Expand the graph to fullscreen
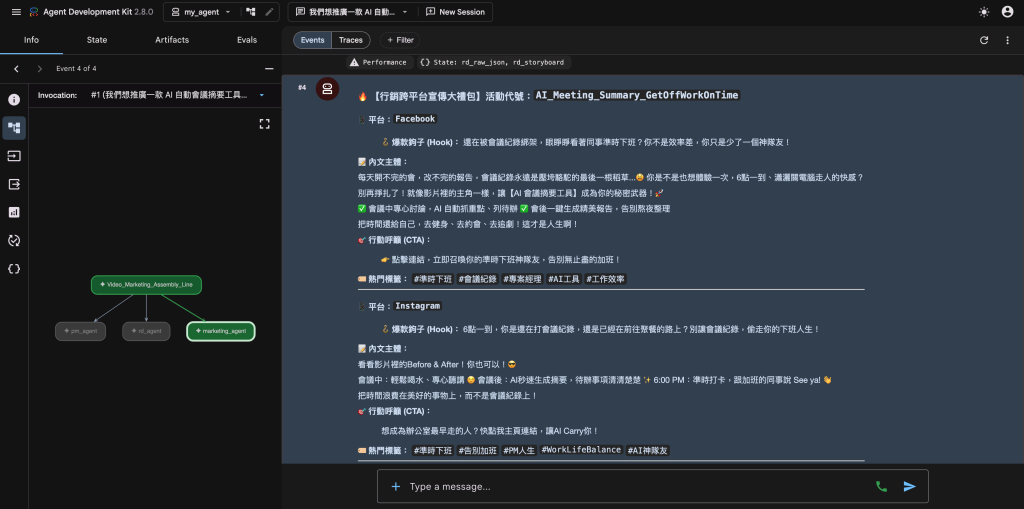Viewport: 1024px width, 509px height. point(264,124)
